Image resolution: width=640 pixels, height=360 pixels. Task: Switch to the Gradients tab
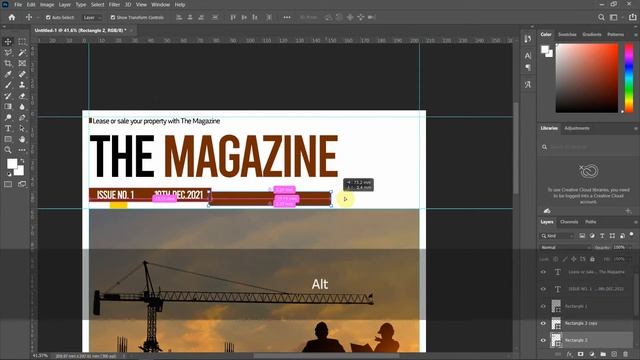pos(592,35)
